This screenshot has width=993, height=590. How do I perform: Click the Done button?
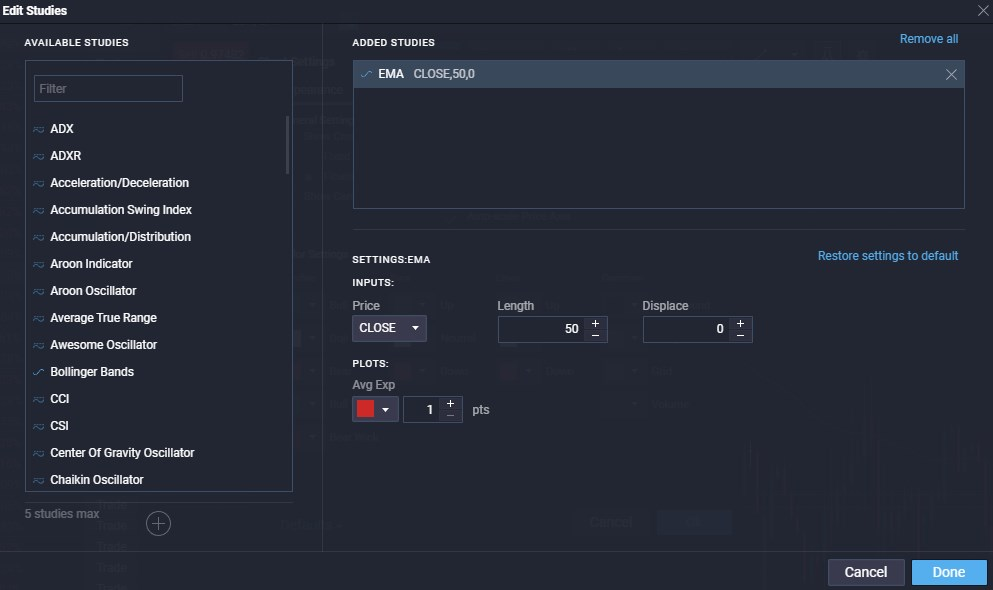coord(949,572)
